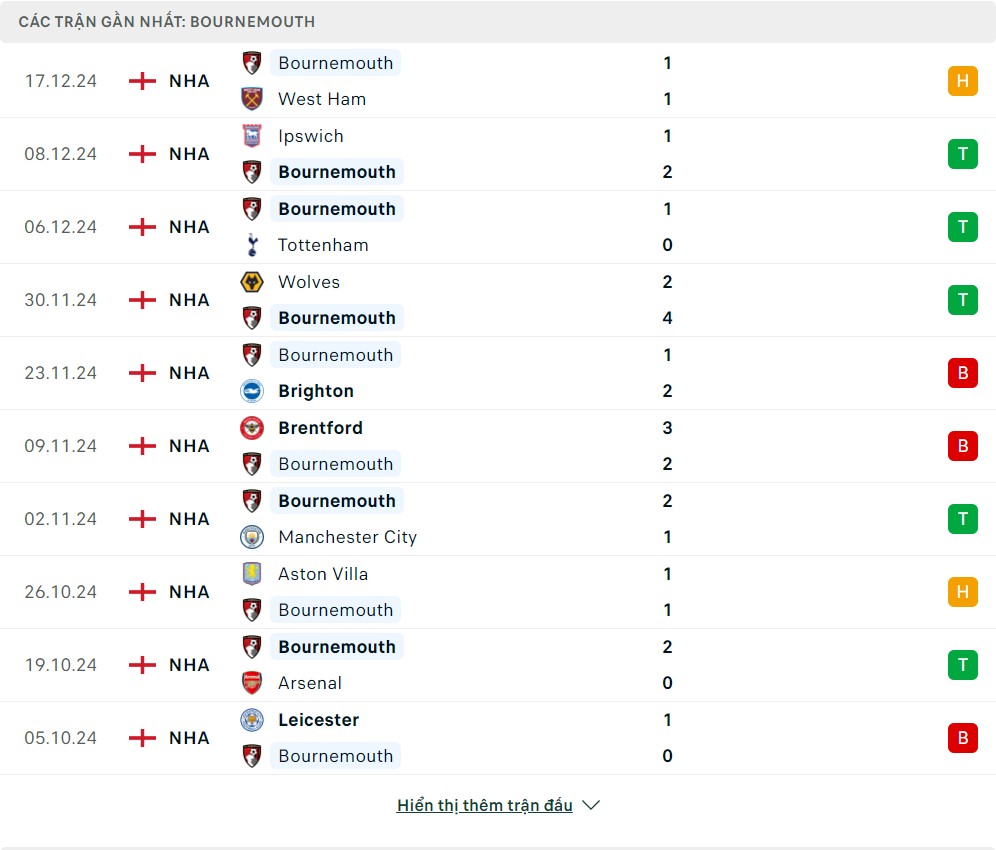The height and width of the screenshot is (850, 996).
Task: Open the 'Hiển thị thêm trận đấu' link
Action: (x=484, y=805)
